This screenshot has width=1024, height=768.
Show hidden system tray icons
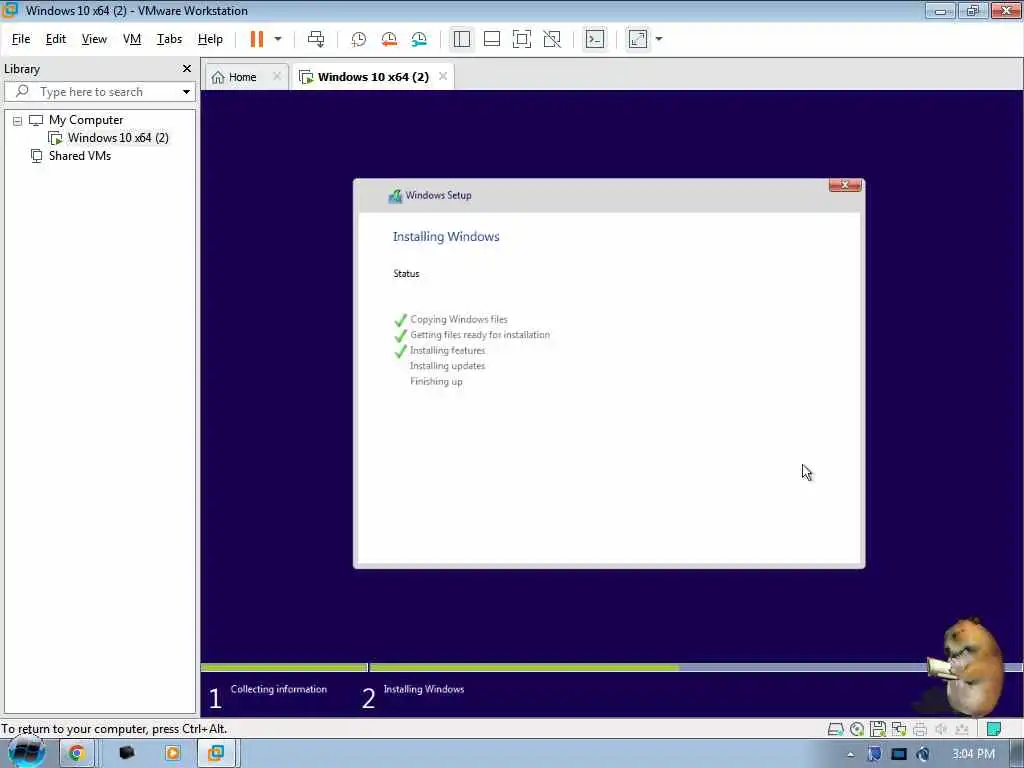click(x=850, y=755)
